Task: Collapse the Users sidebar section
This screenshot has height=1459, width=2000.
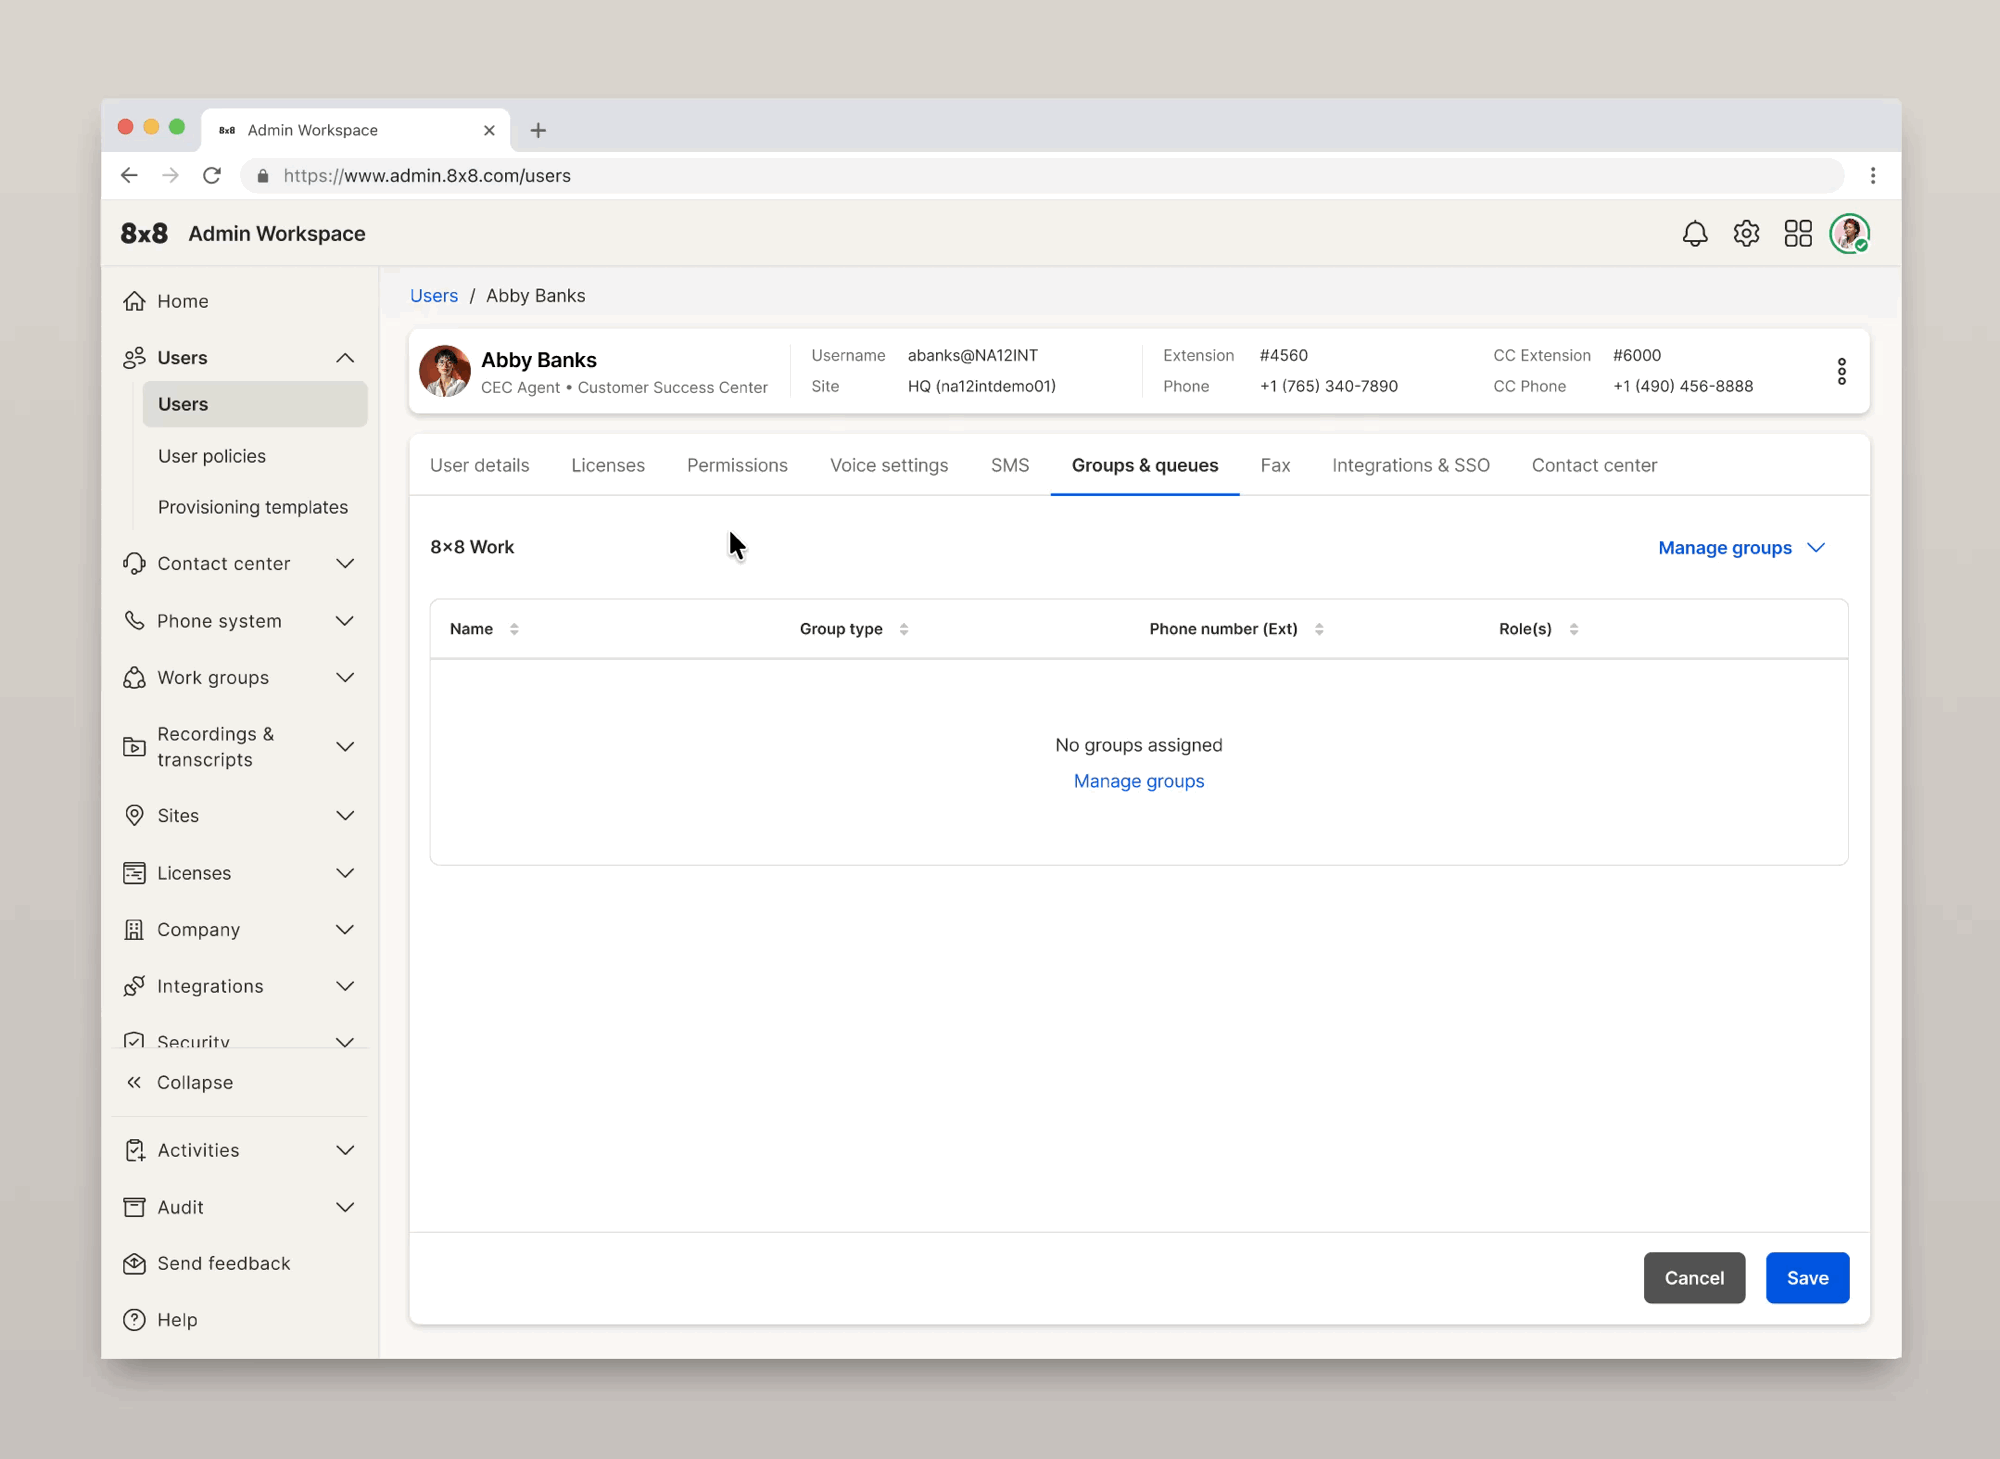Action: tap(345, 358)
